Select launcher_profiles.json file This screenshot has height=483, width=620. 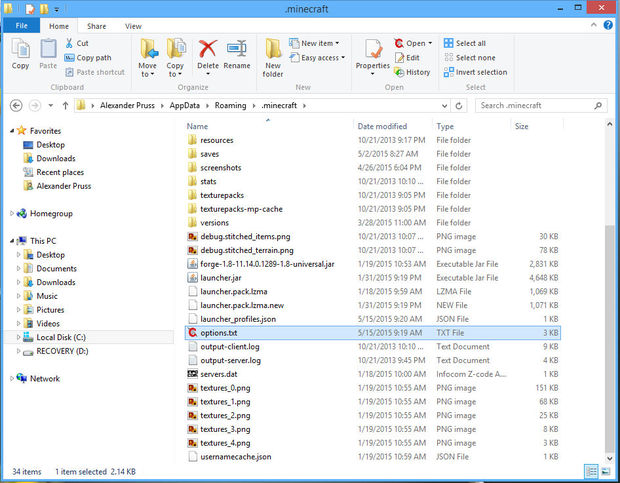238,319
